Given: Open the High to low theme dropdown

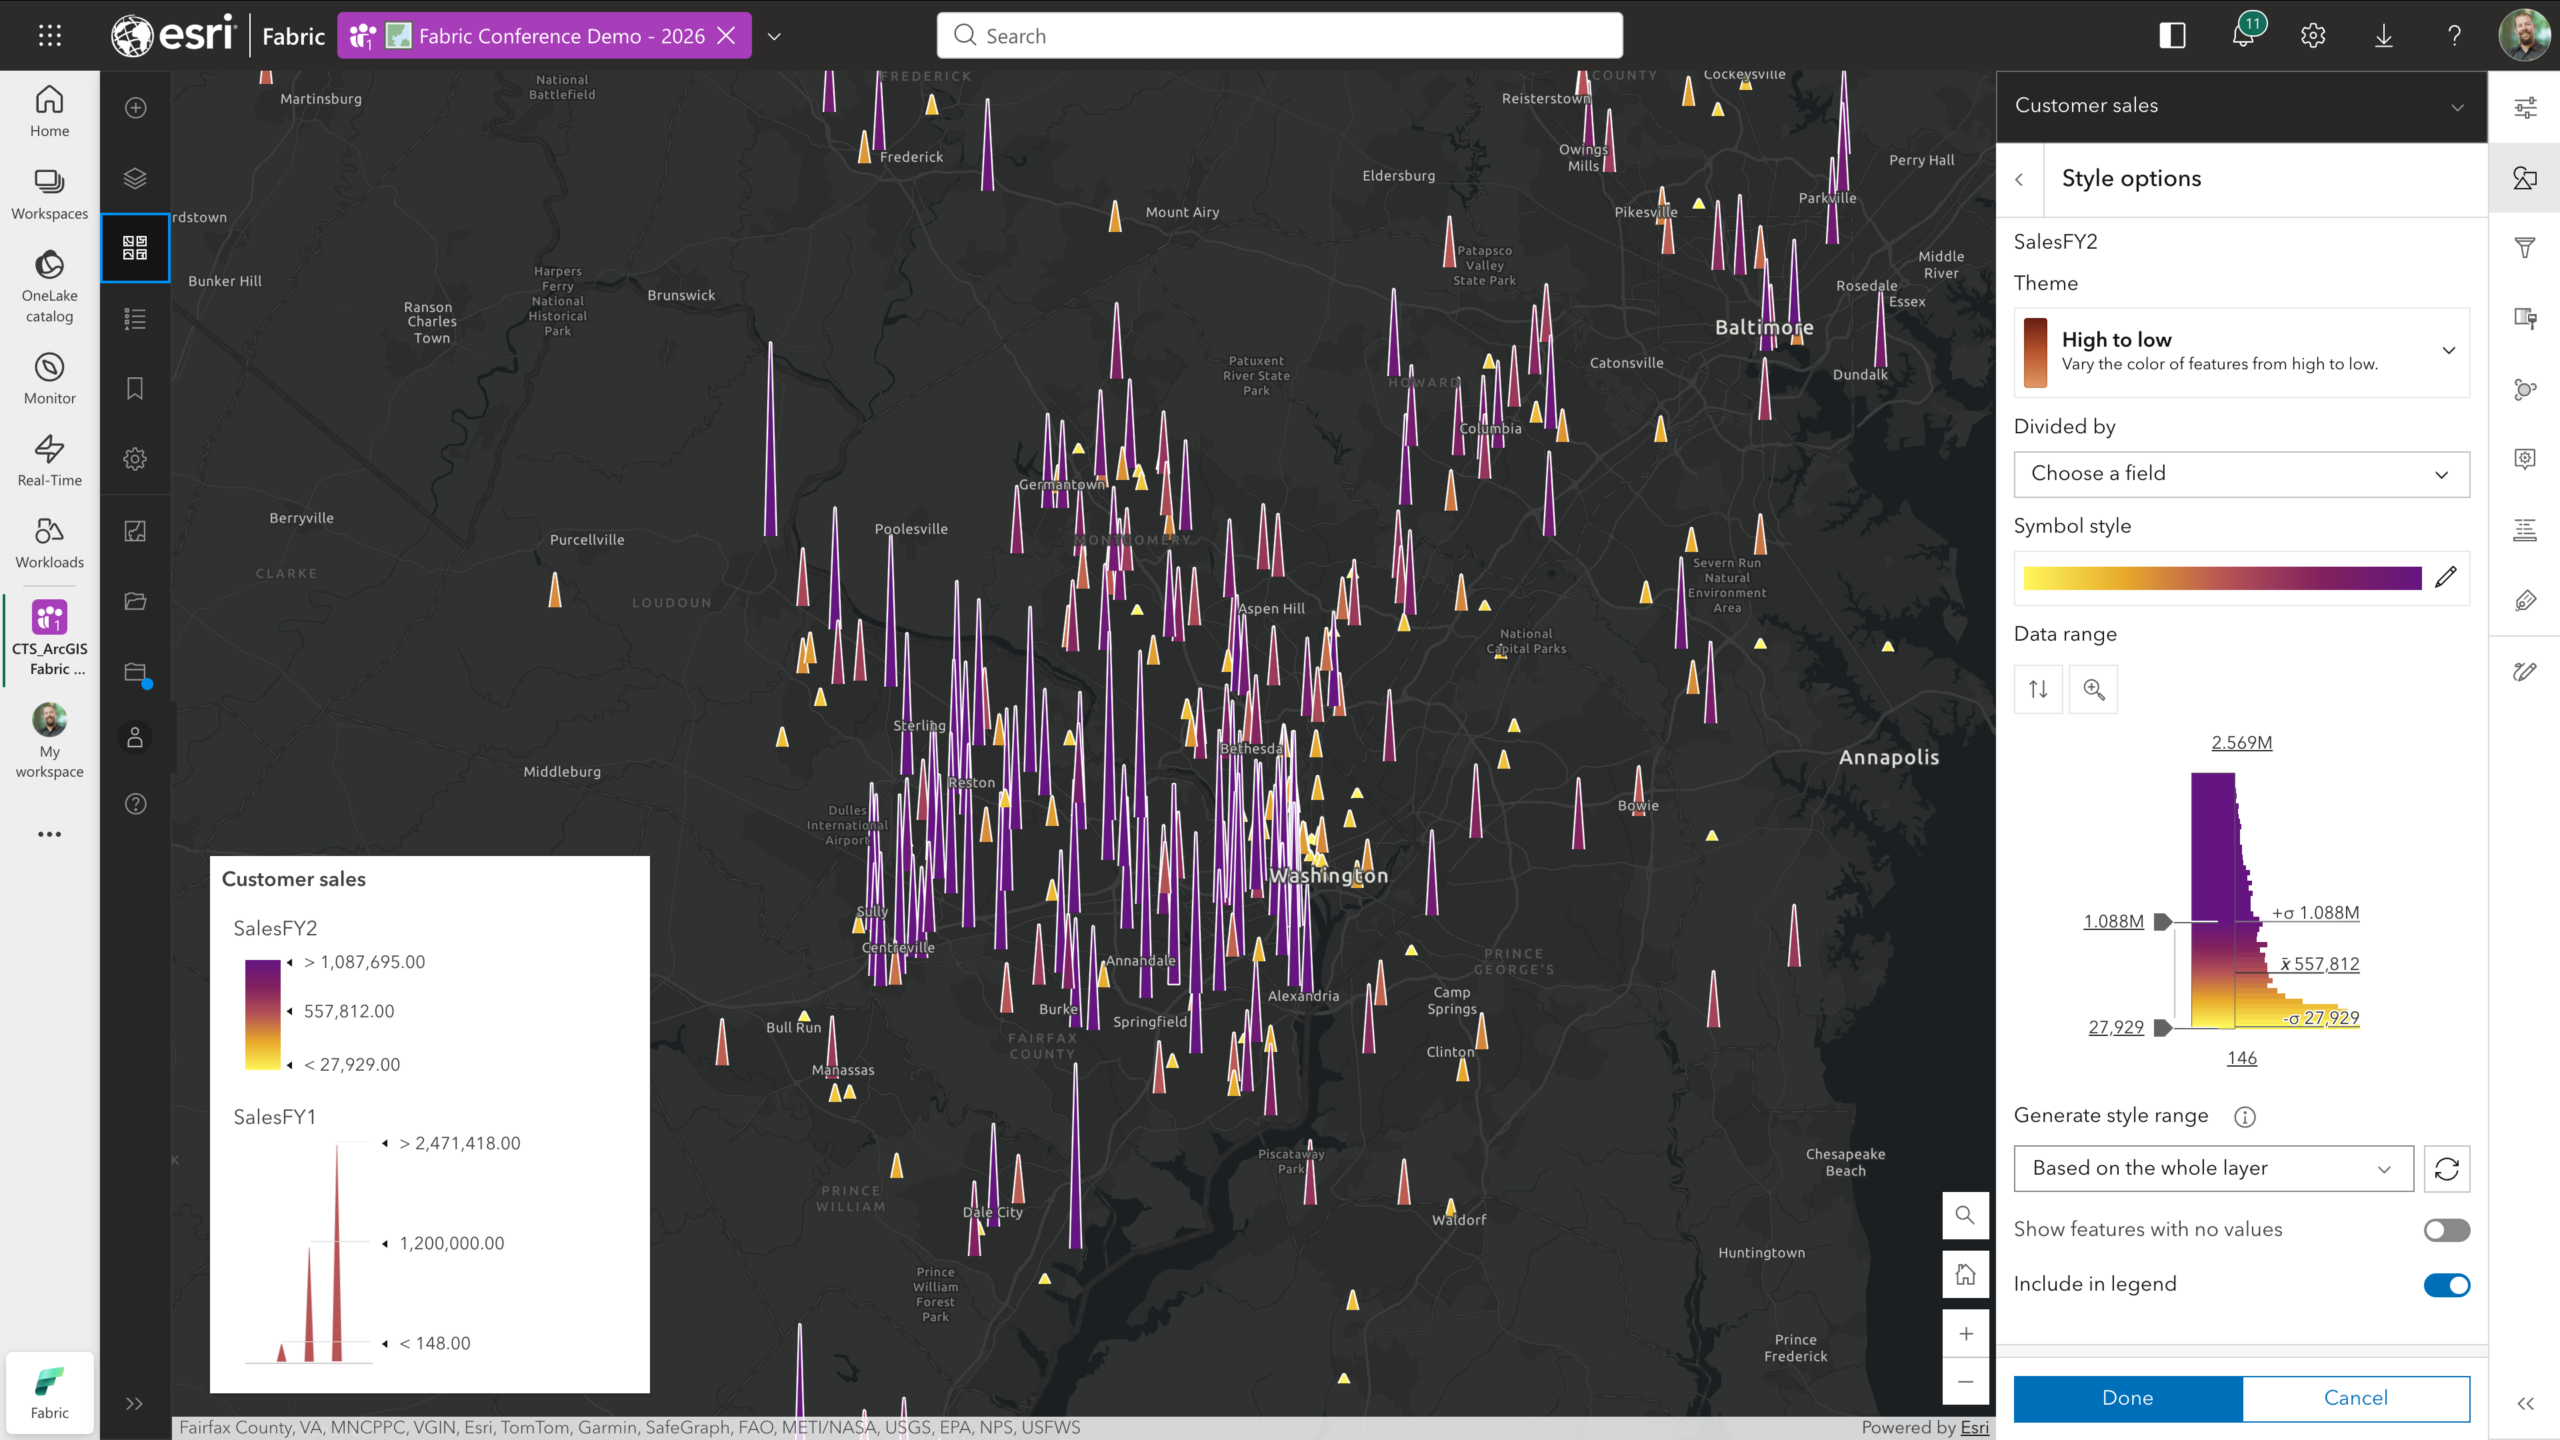Looking at the screenshot, I should (x=2241, y=352).
